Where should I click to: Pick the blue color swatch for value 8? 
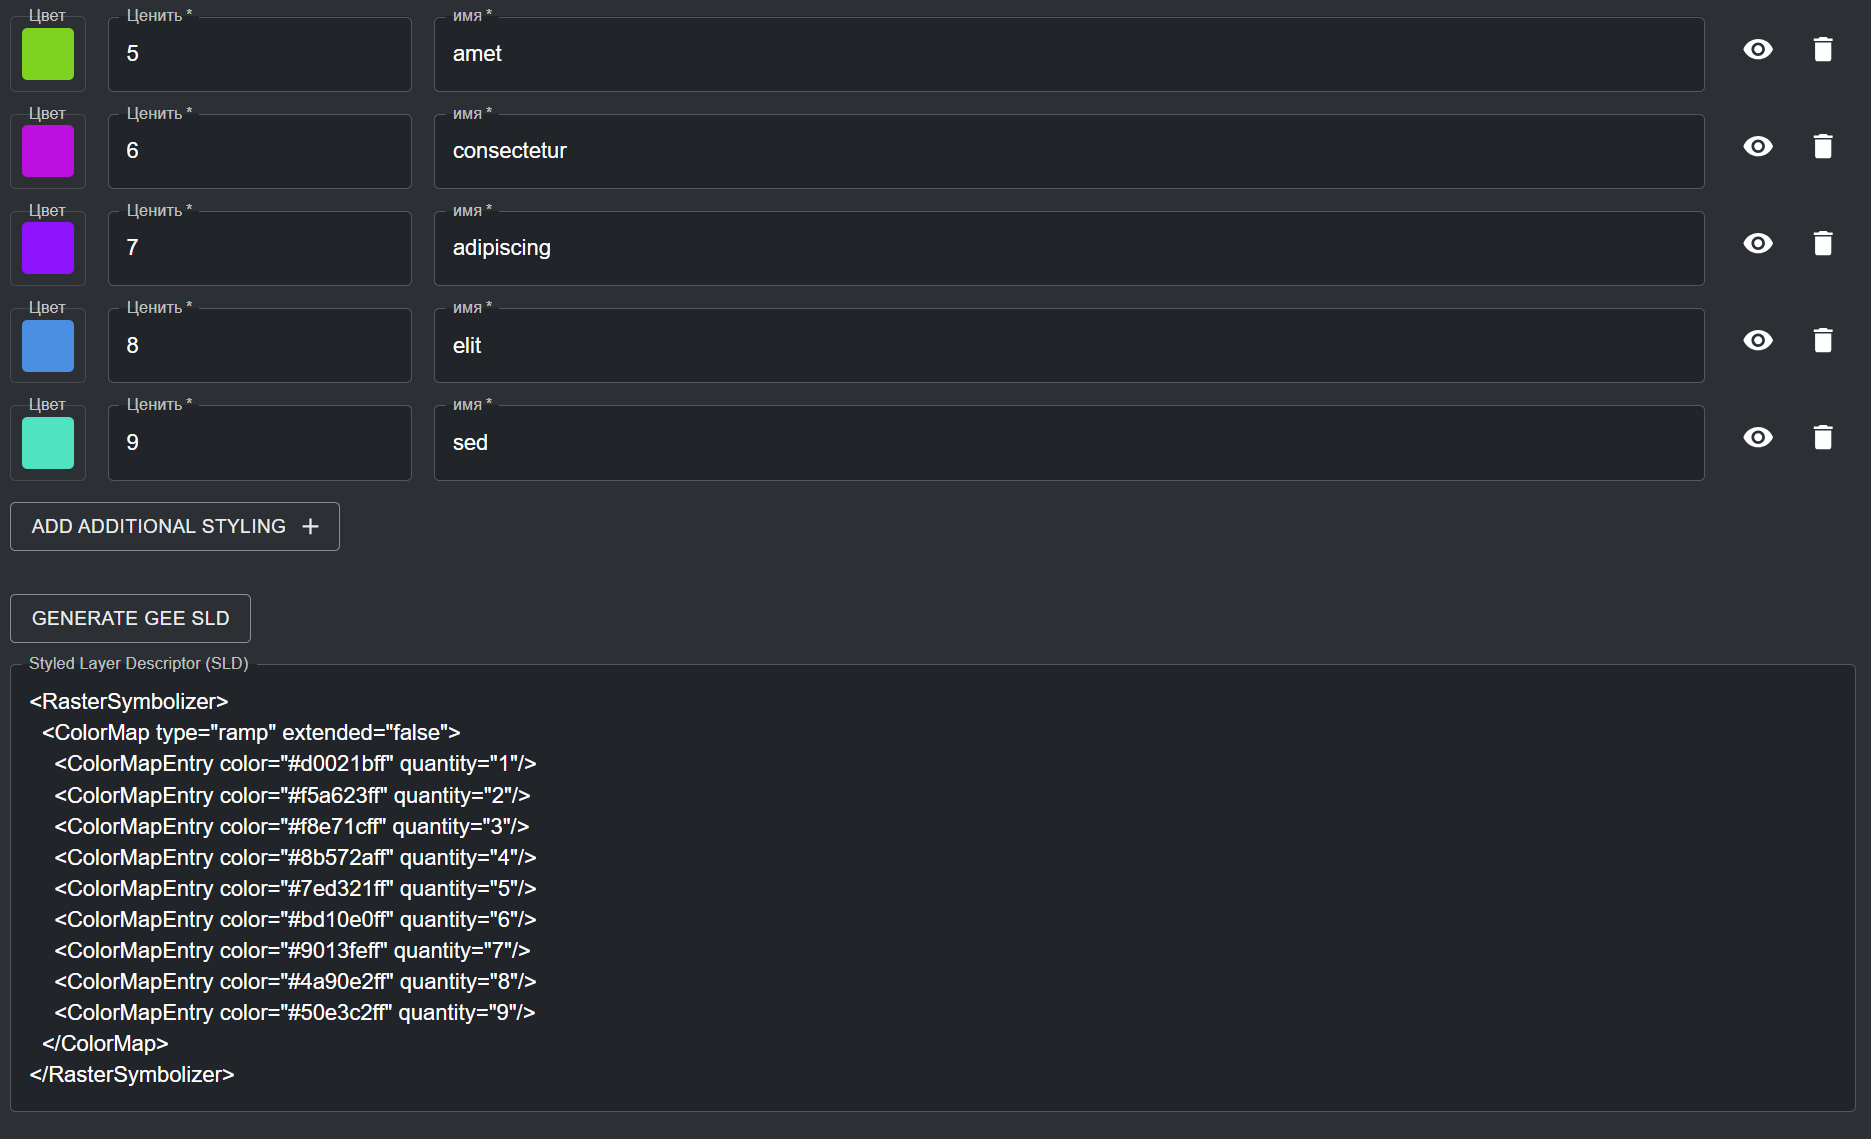coord(48,346)
